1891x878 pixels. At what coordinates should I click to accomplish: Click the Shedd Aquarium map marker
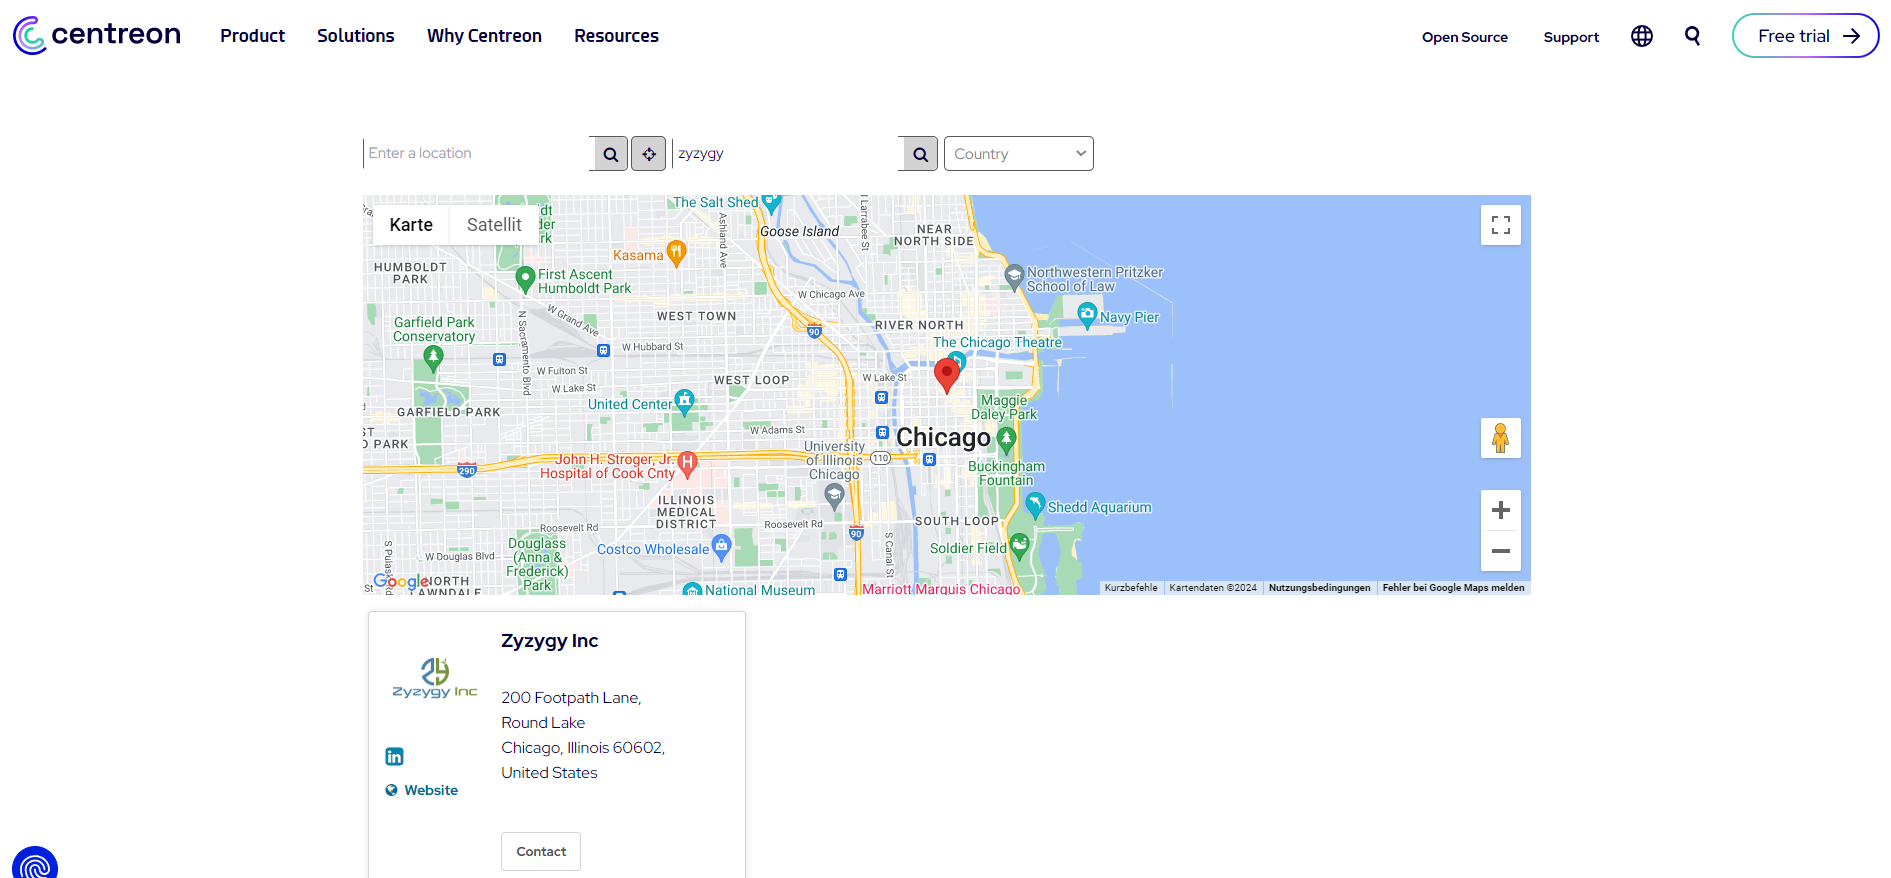coord(1035,505)
